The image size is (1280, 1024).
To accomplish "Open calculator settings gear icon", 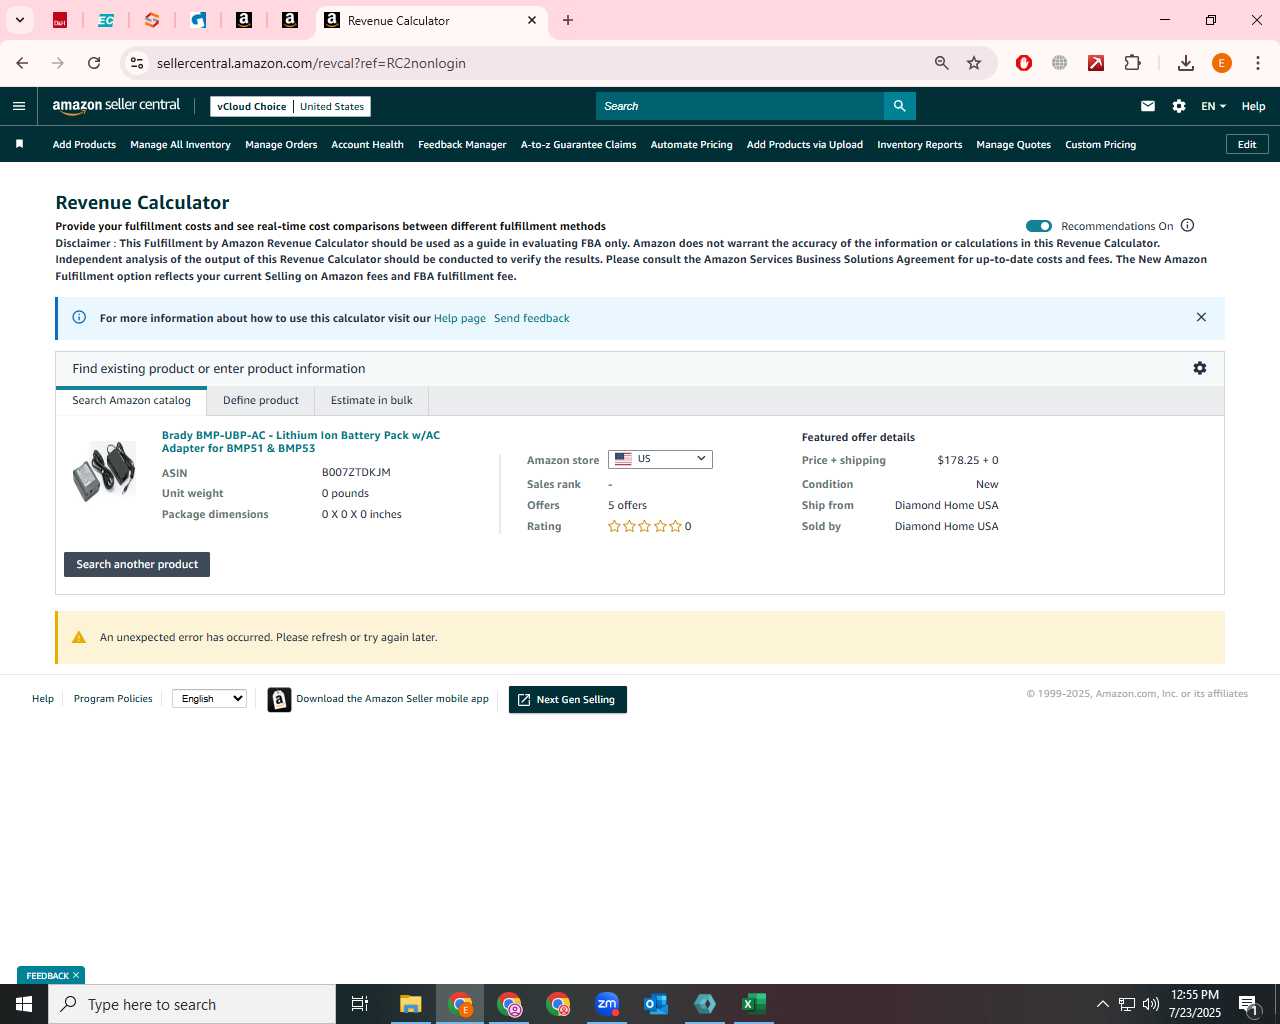I will [1199, 368].
